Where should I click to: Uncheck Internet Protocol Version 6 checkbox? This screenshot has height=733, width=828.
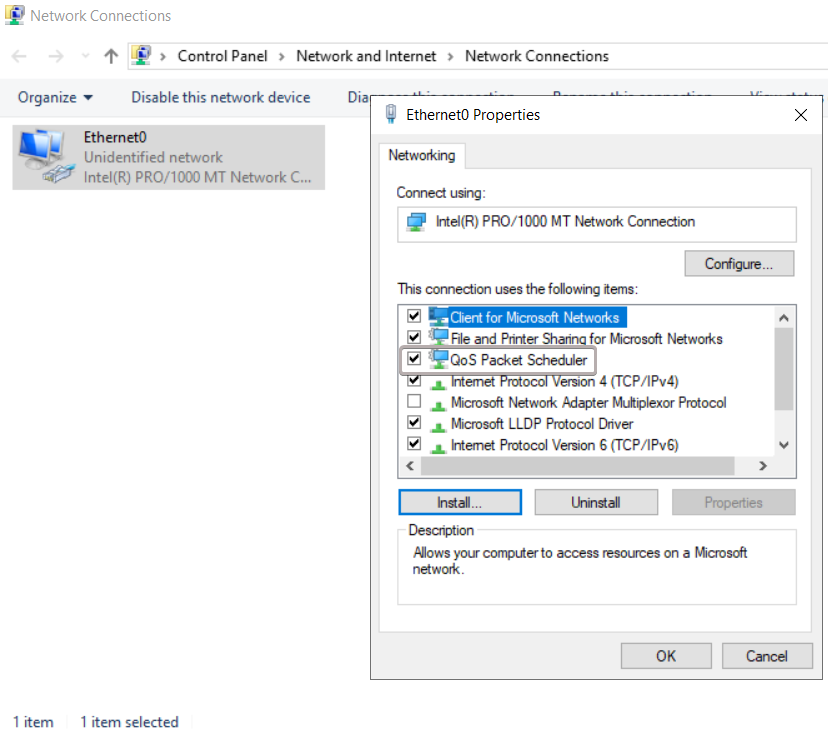click(414, 445)
